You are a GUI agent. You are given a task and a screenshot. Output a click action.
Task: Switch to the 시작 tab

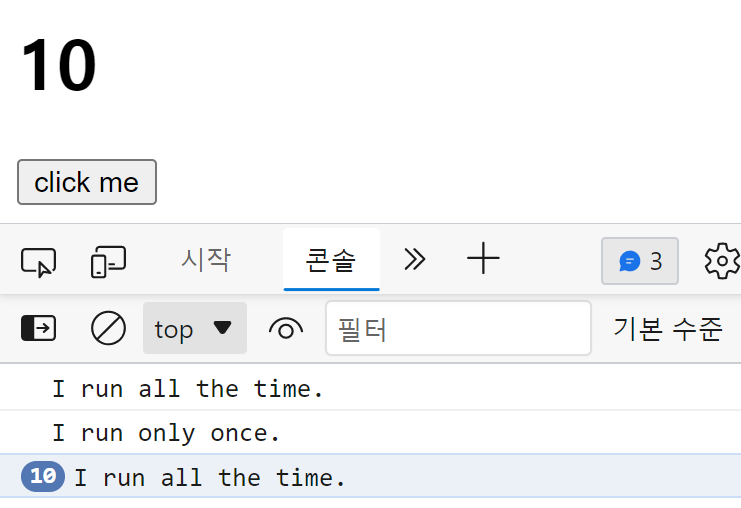coord(206,260)
